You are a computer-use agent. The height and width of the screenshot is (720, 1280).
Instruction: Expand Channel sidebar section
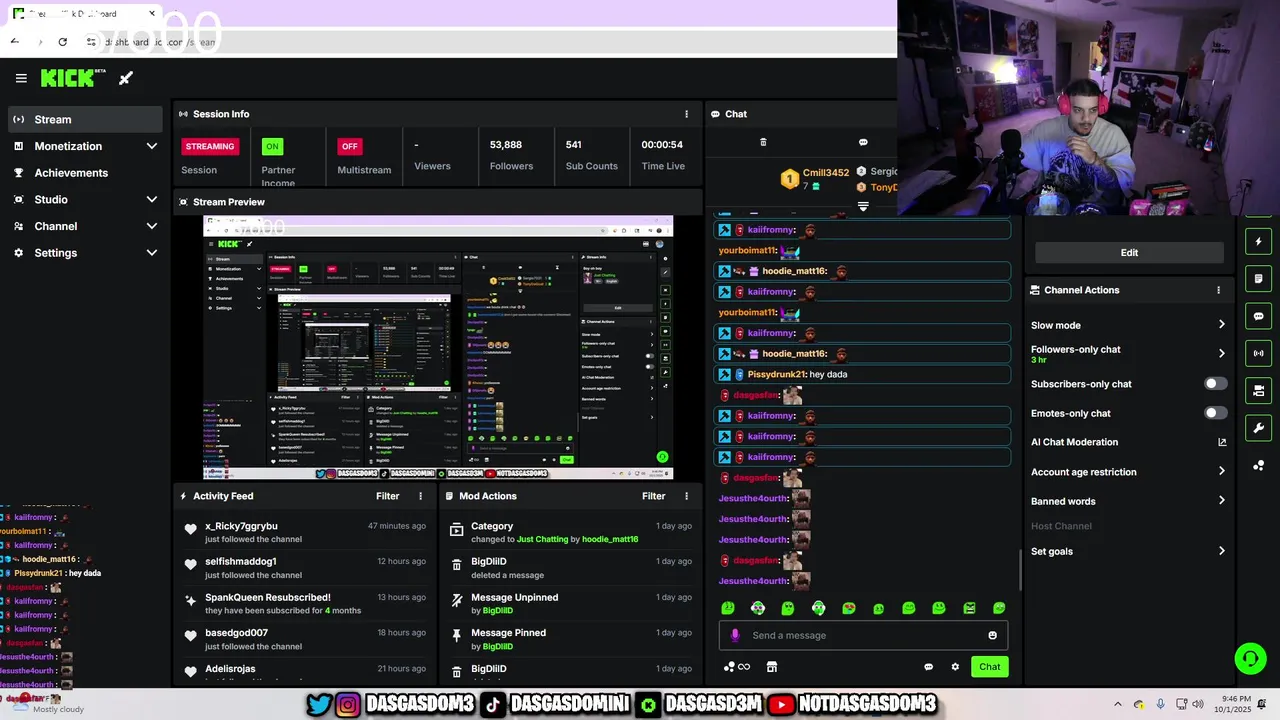click(x=152, y=226)
